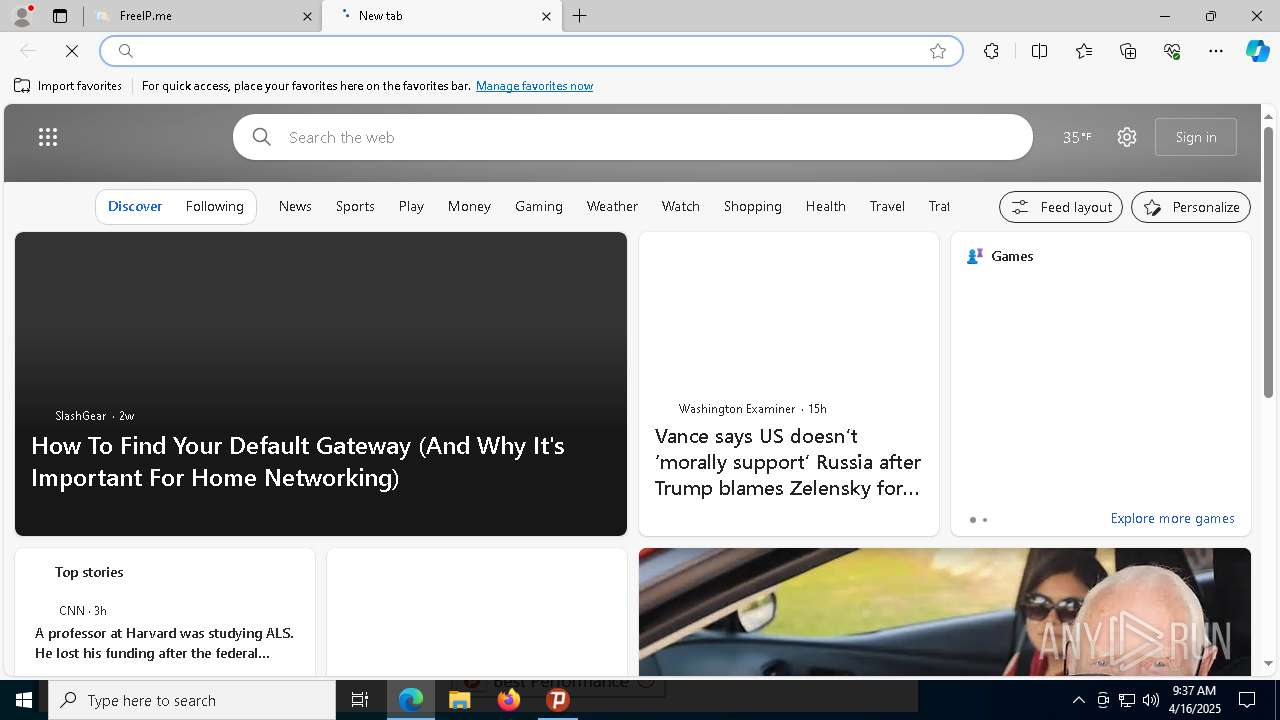Click the Top stories heading
This screenshot has height=720, width=1280.
coord(89,572)
